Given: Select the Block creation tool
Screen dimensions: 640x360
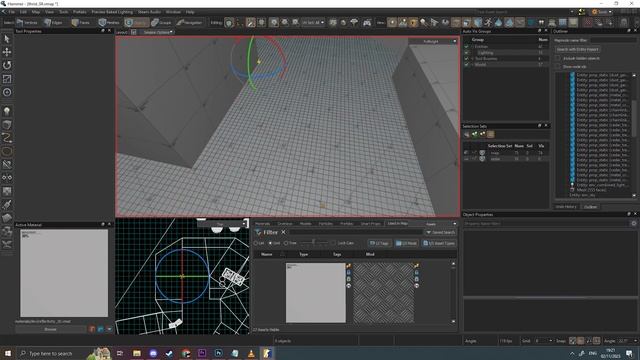Looking at the screenshot, I should [x=7, y=124].
